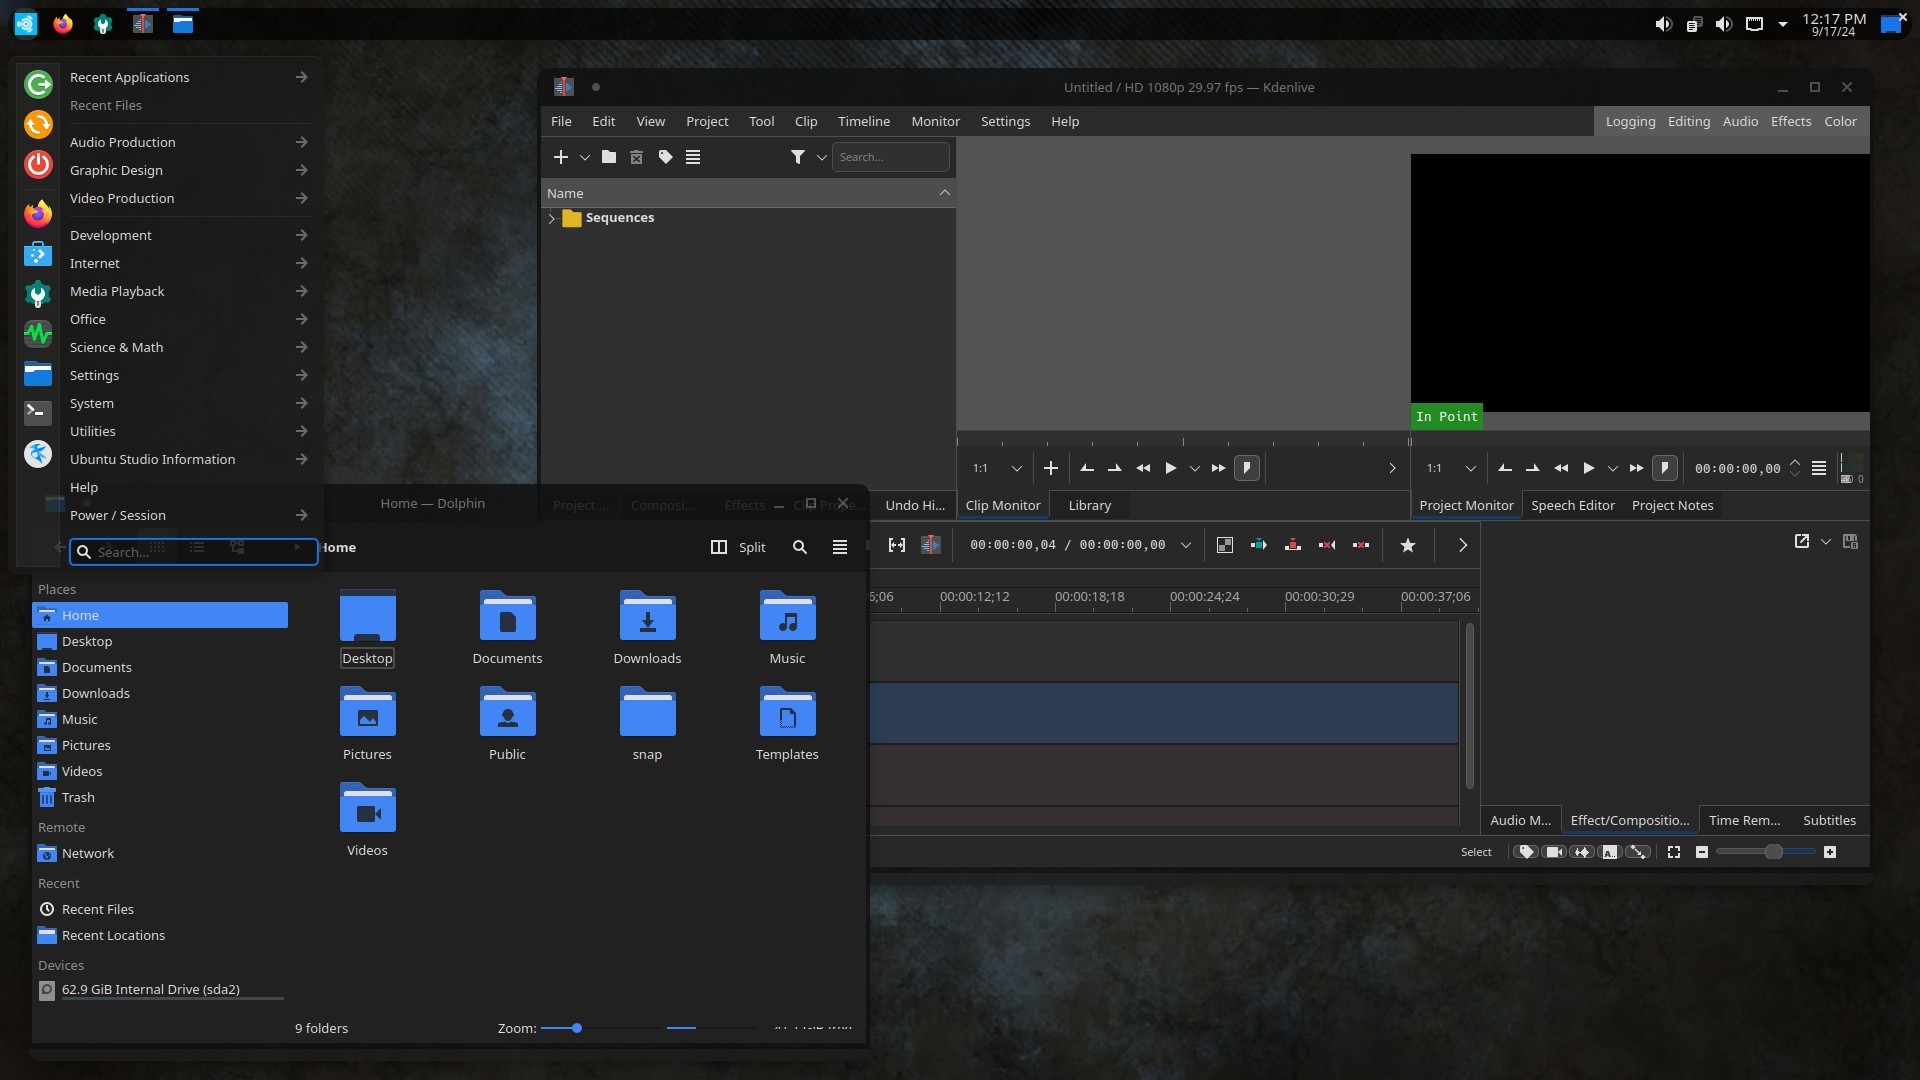The width and height of the screenshot is (1920, 1080).
Task: Open the bin filter dropdown arrow
Action: (822, 157)
